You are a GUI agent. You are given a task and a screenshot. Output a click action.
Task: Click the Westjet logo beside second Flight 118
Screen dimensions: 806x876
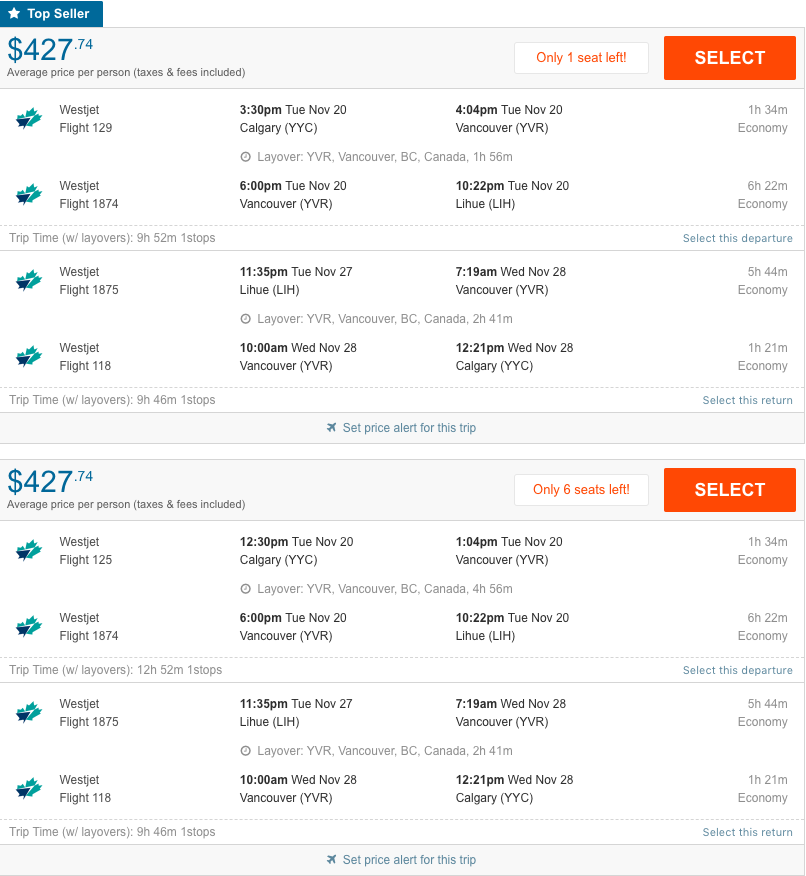[x=29, y=788]
